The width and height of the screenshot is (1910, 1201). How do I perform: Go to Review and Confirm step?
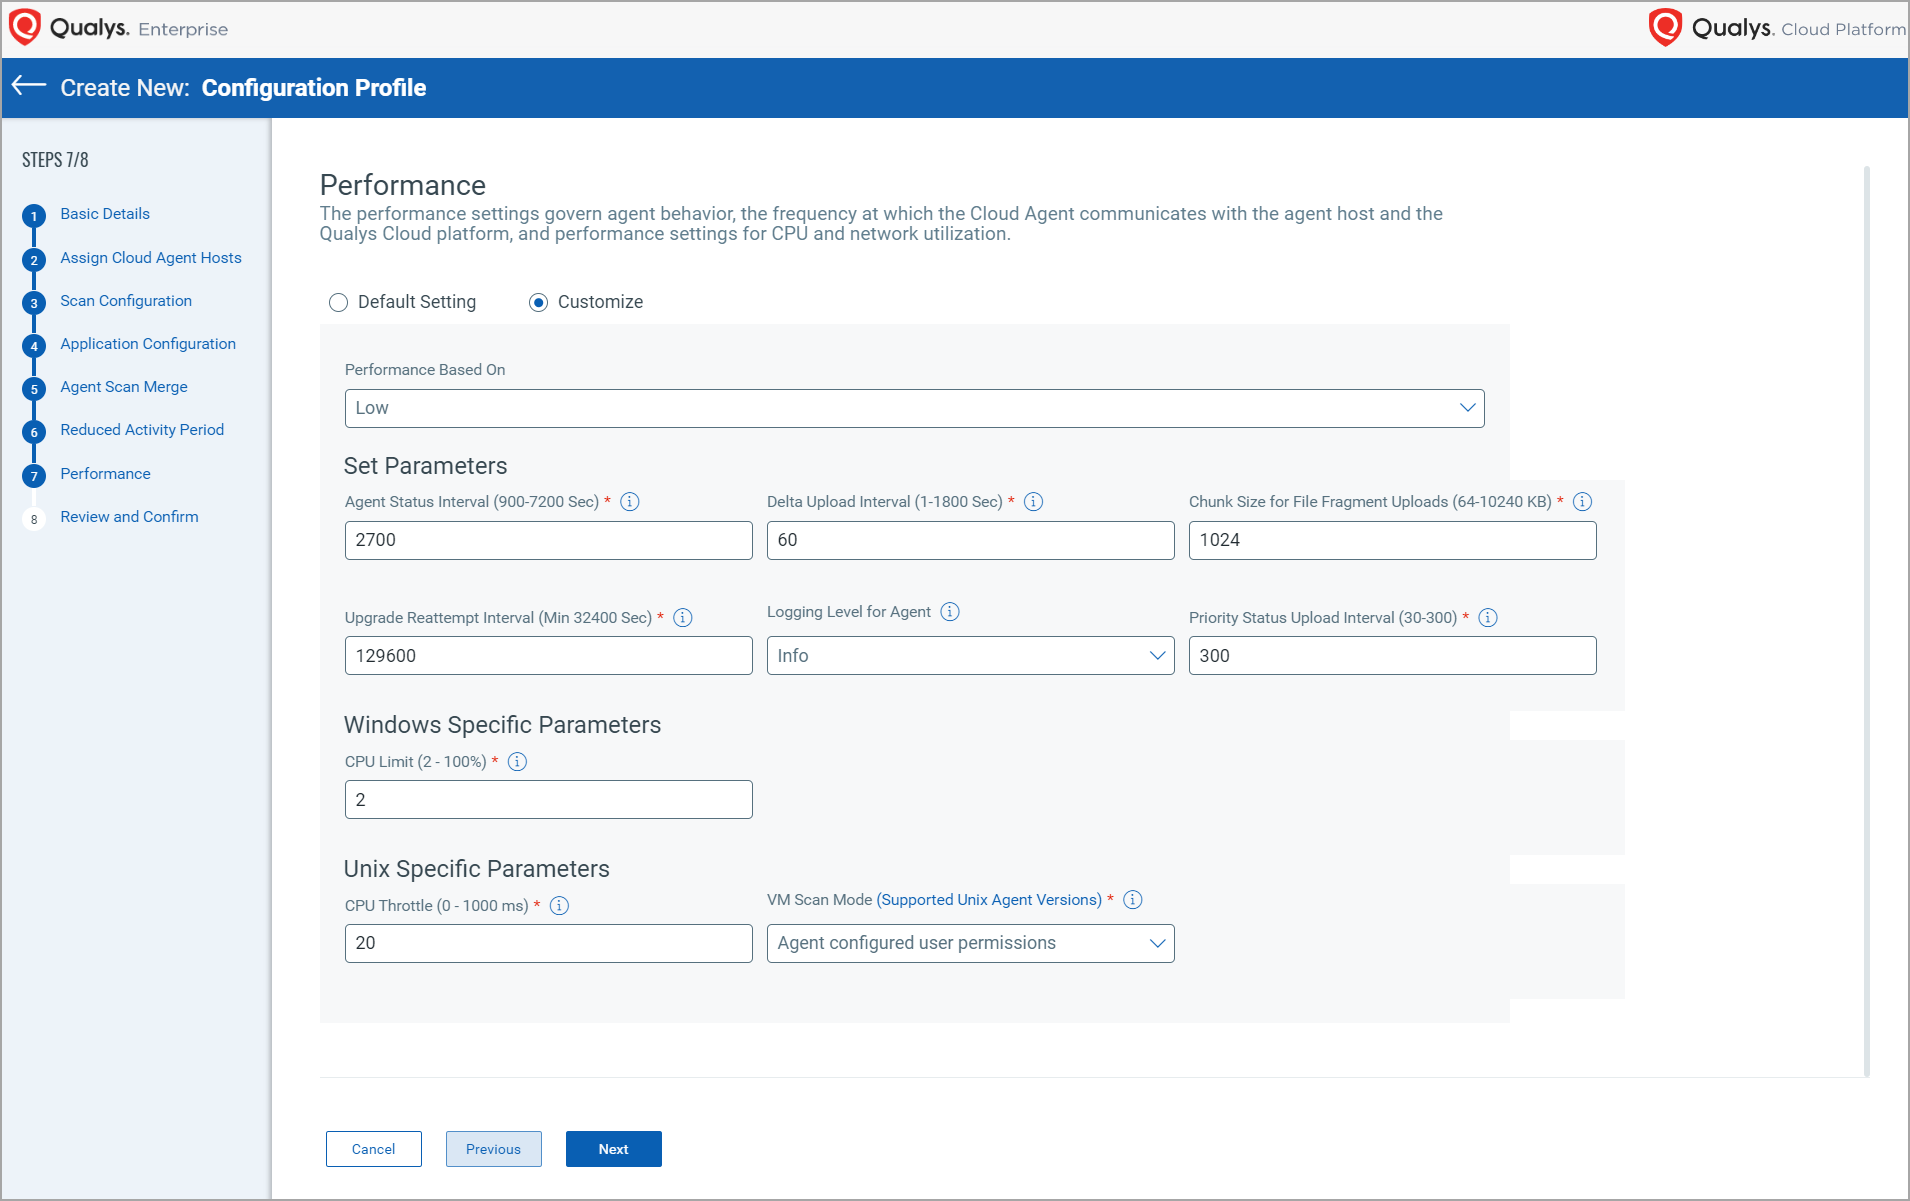click(129, 517)
